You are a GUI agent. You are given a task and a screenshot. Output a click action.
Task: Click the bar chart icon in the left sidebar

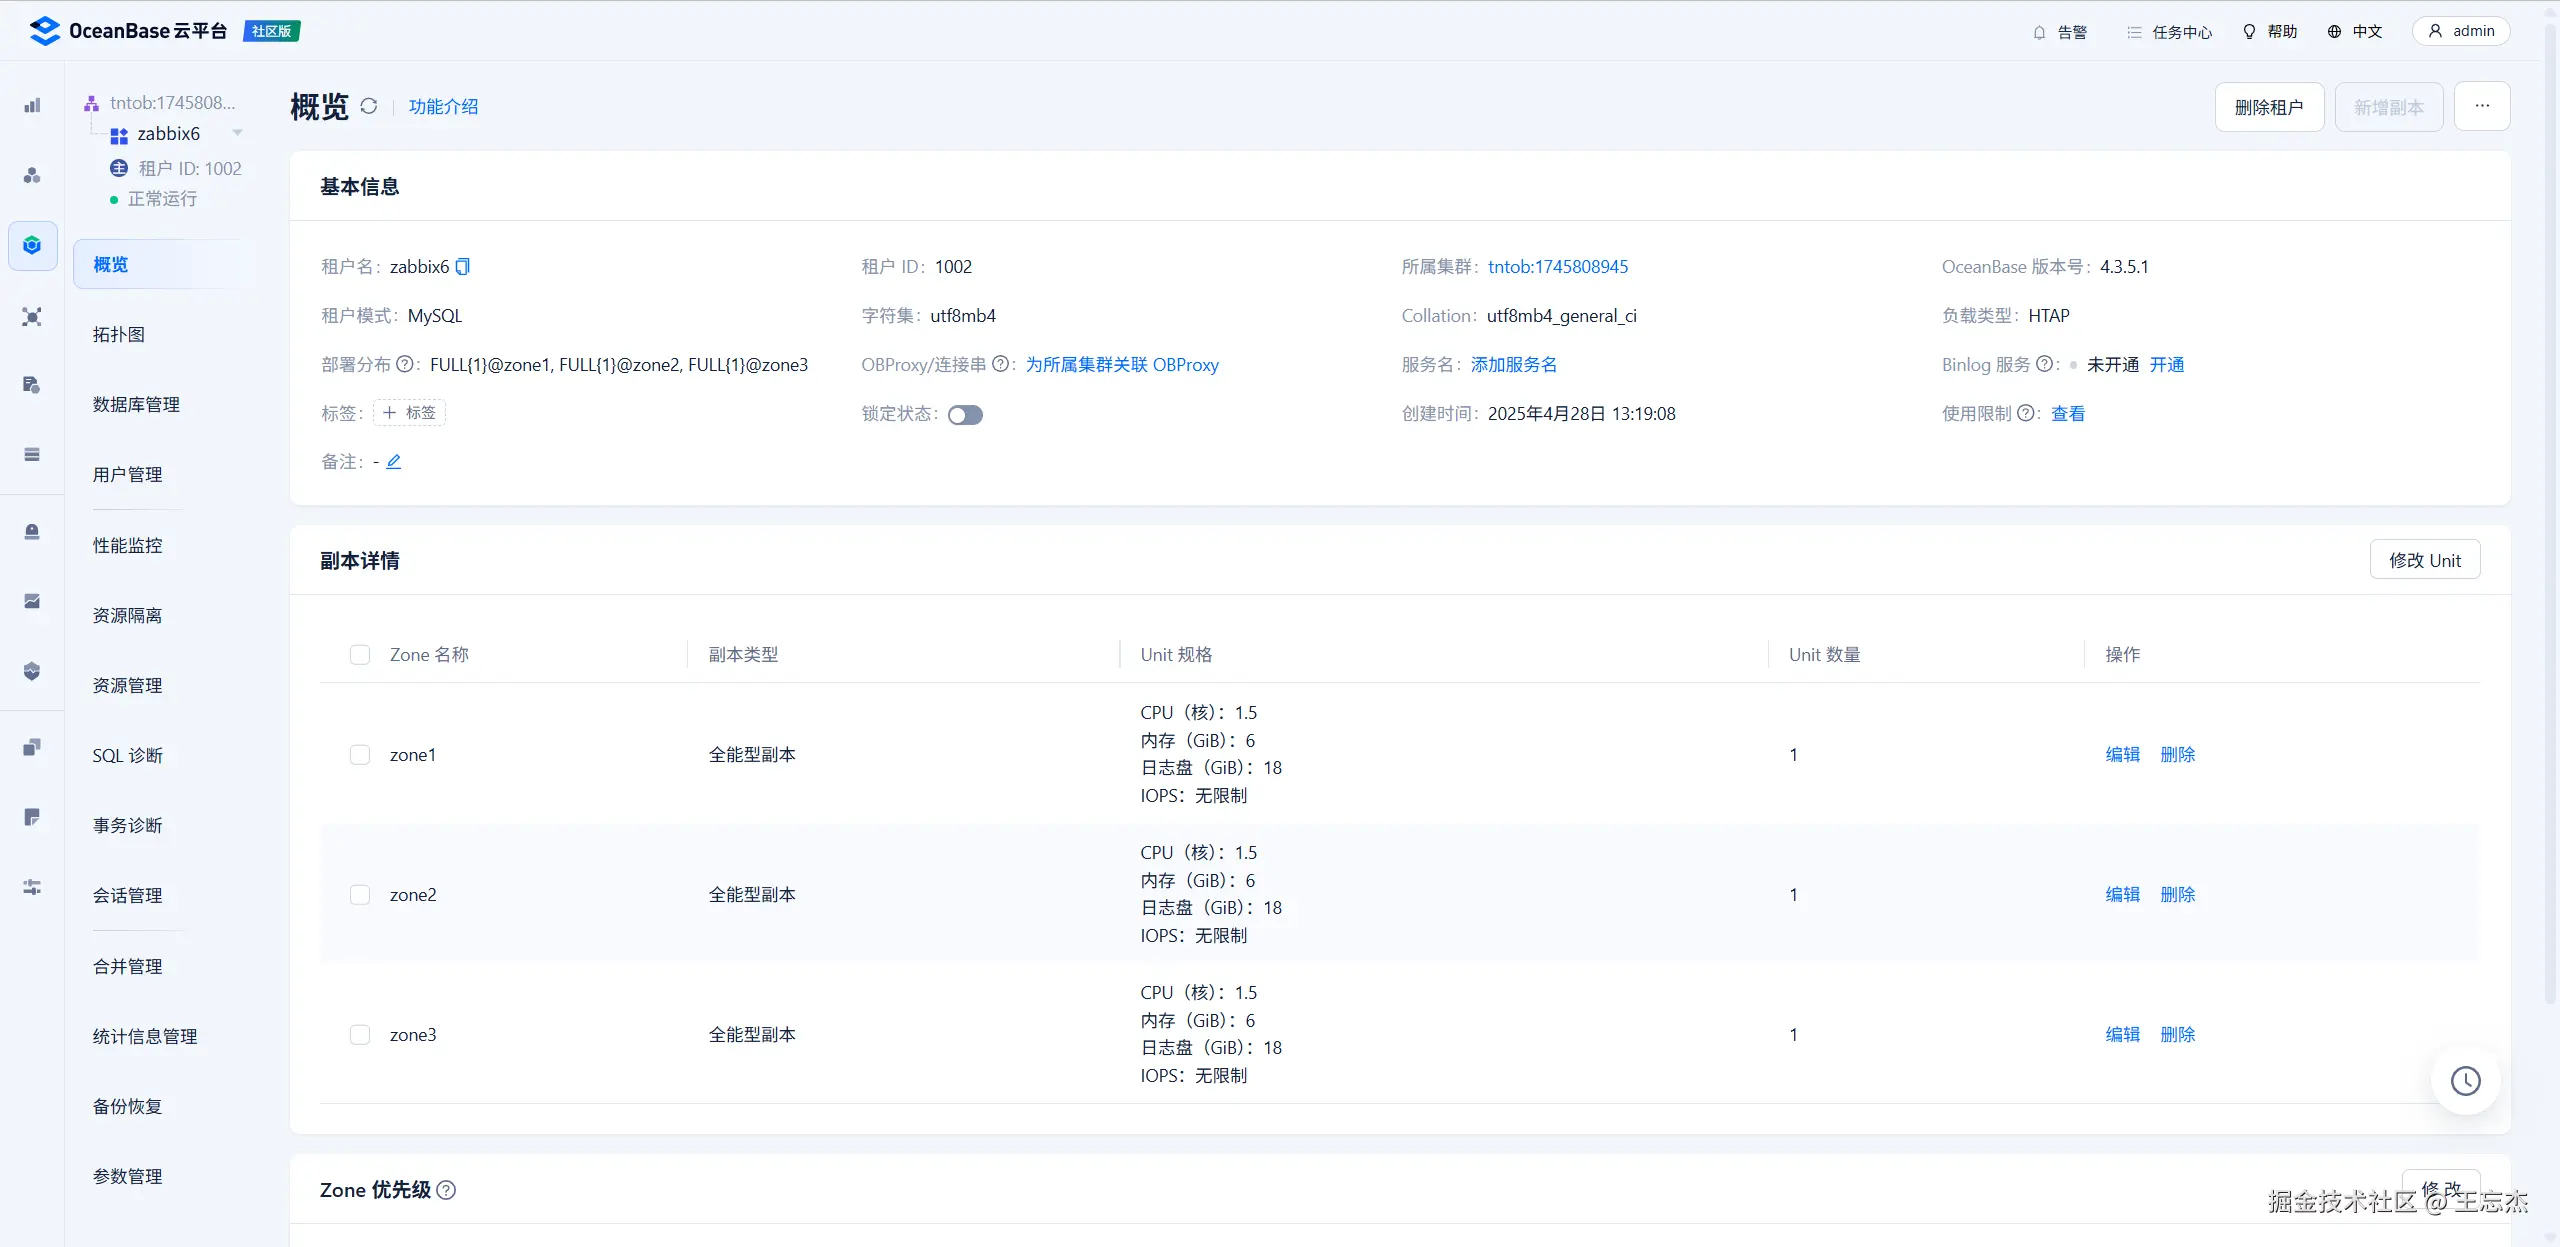coord(32,105)
